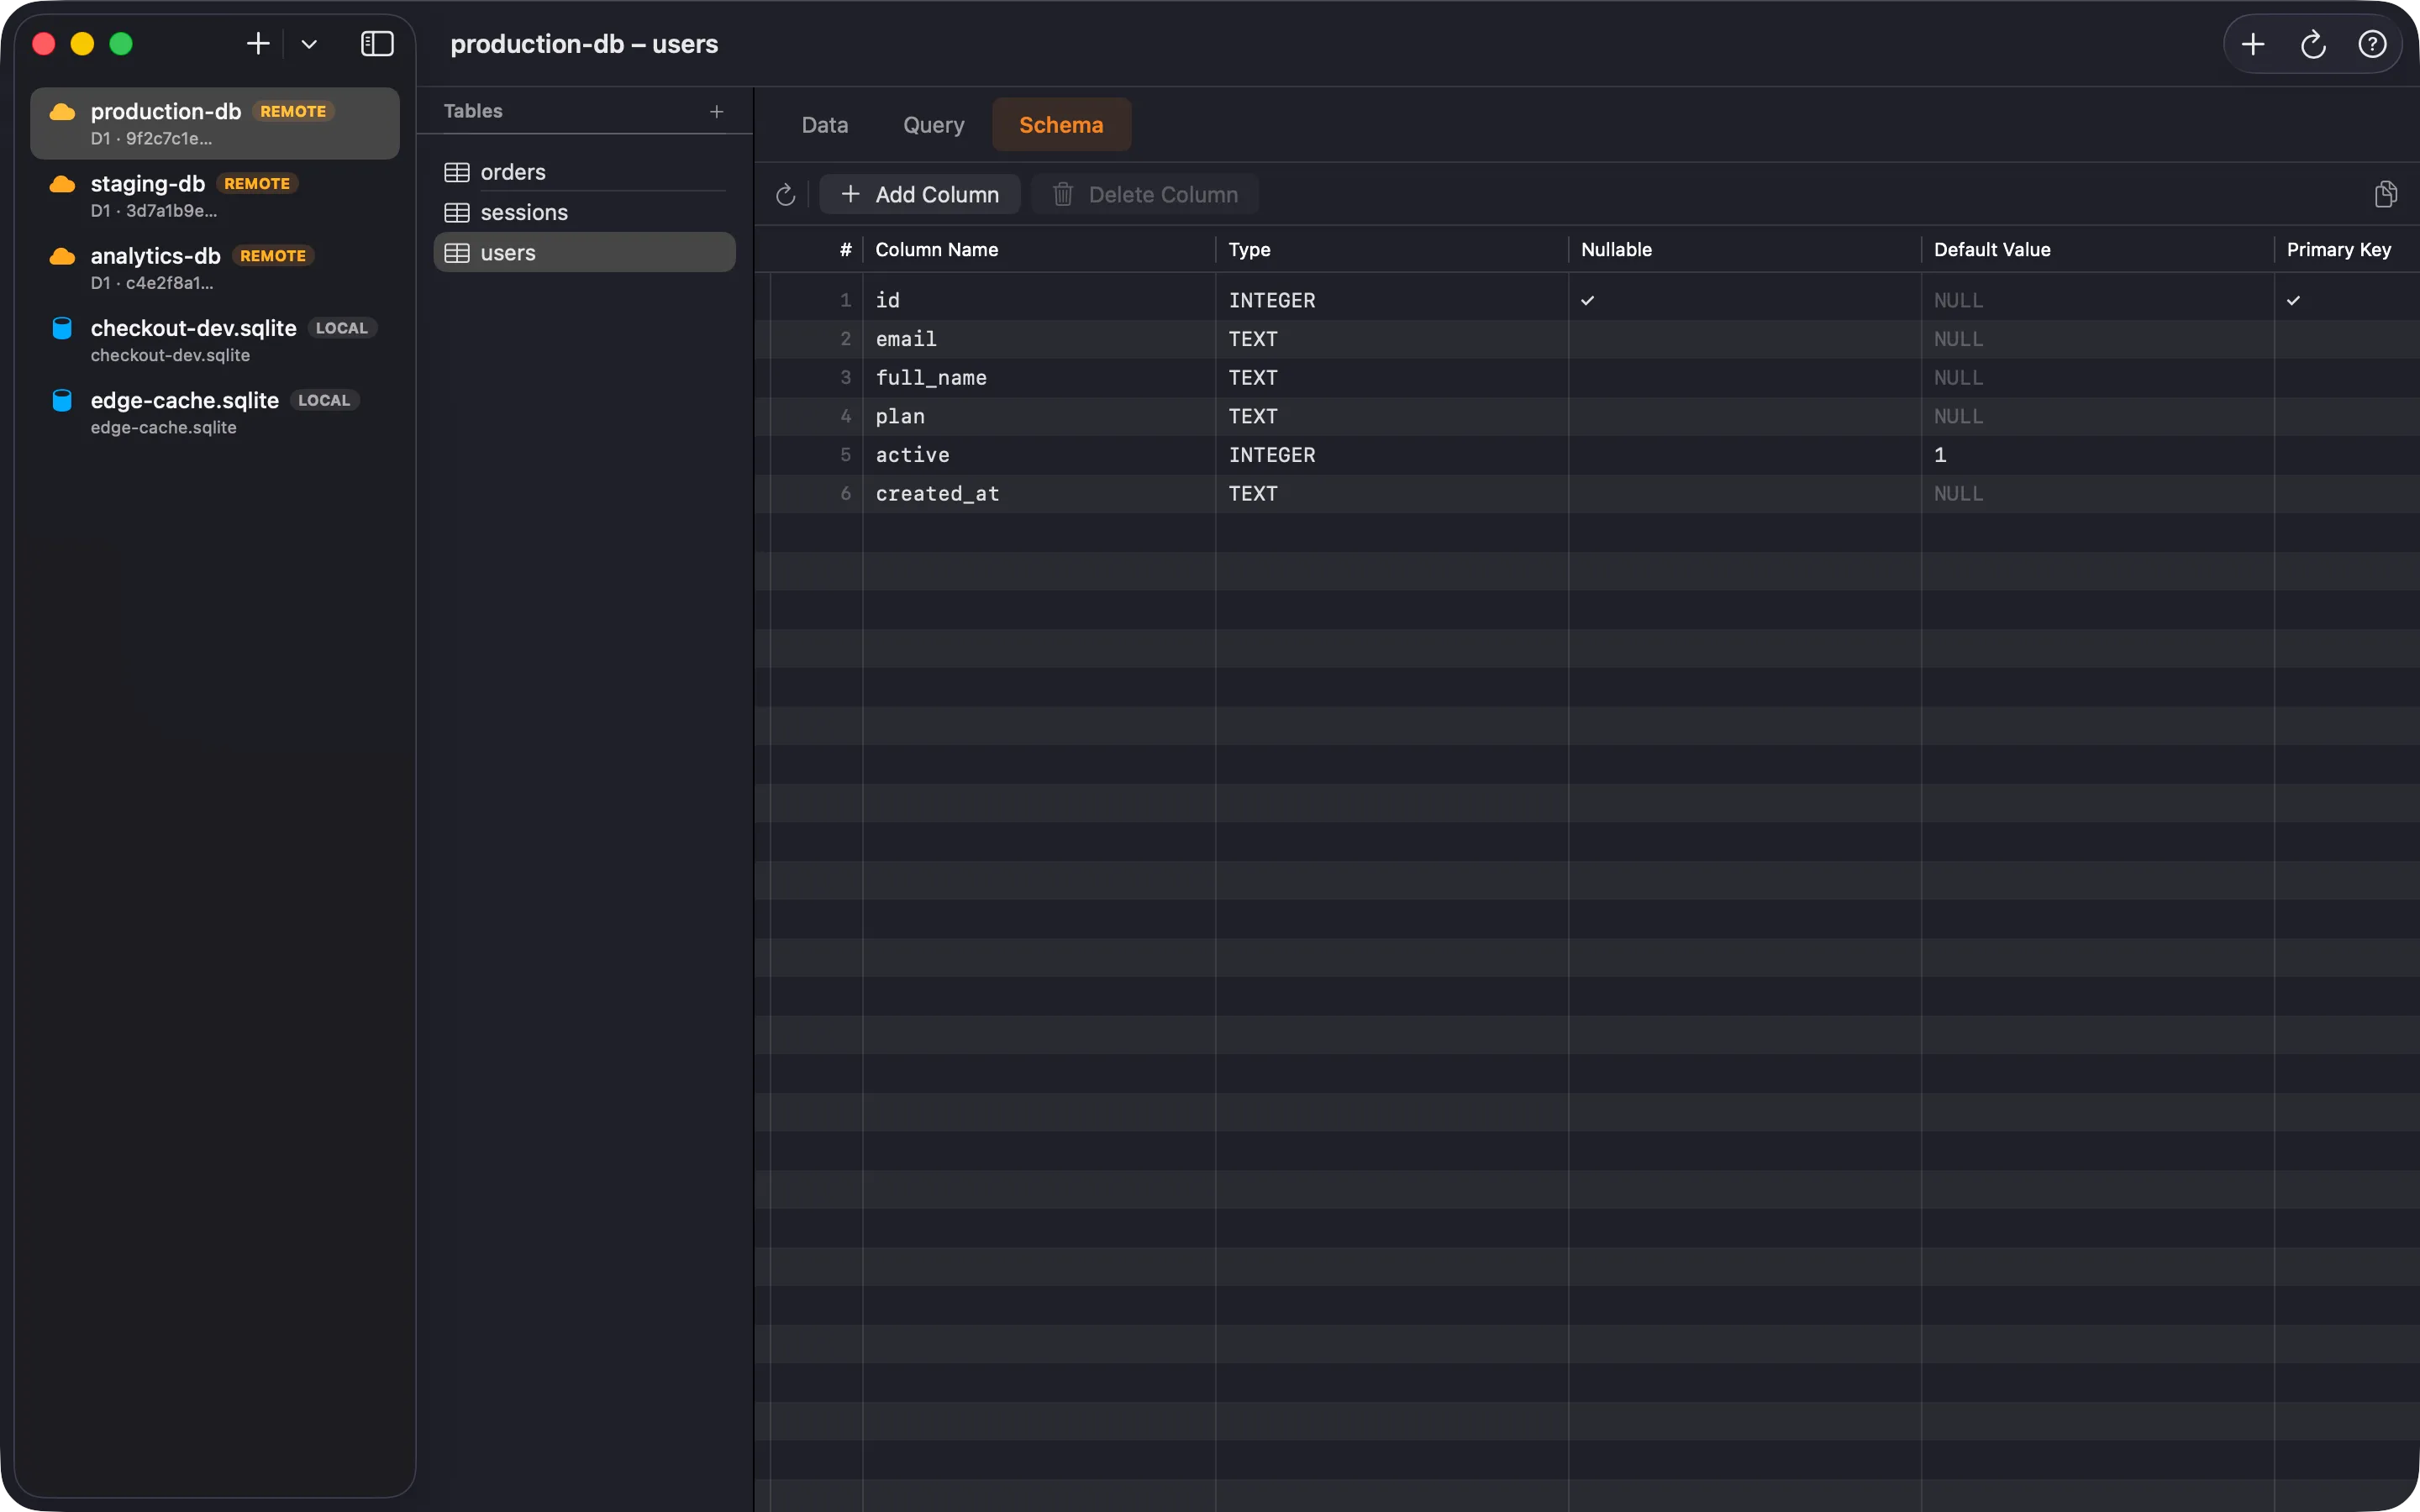The width and height of the screenshot is (2420, 1512).
Task: Click the copy schema icon at right
Action: (2386, 194)
